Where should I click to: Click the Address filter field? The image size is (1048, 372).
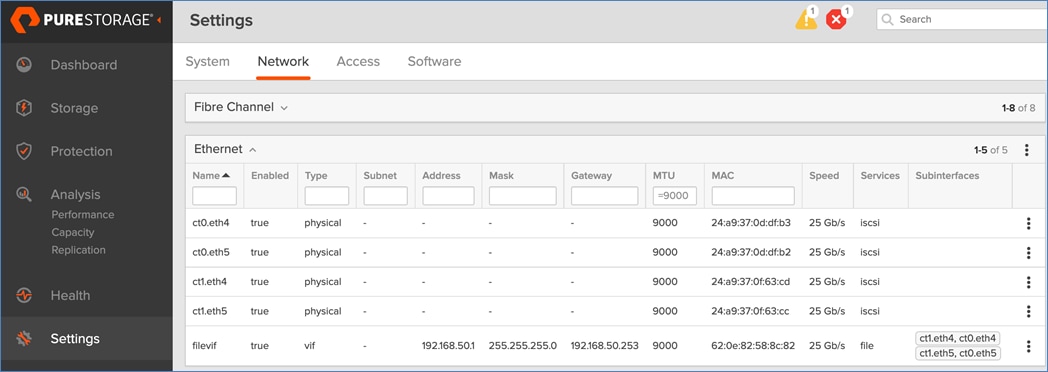click(448, 196)
